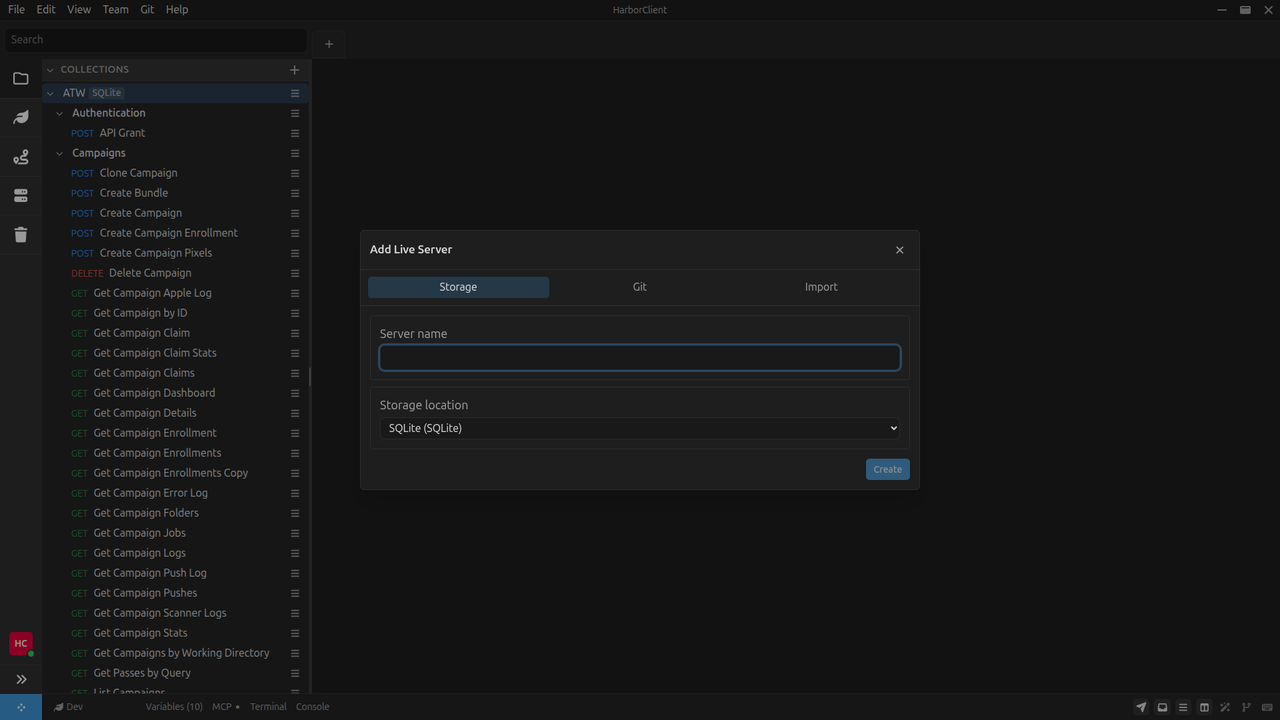Open hamburger menu for Campaigns folder
This screenshot has height=720, width=1280.
pyautogui.click(x=295, y=153)
